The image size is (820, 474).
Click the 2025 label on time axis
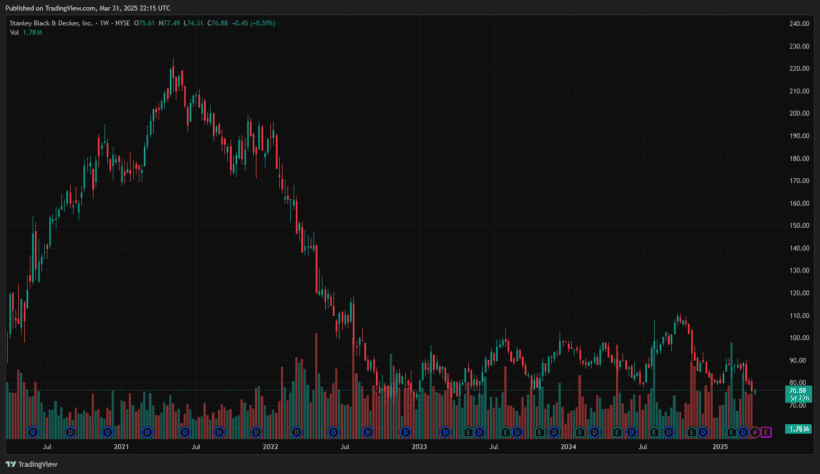point(718,447)
